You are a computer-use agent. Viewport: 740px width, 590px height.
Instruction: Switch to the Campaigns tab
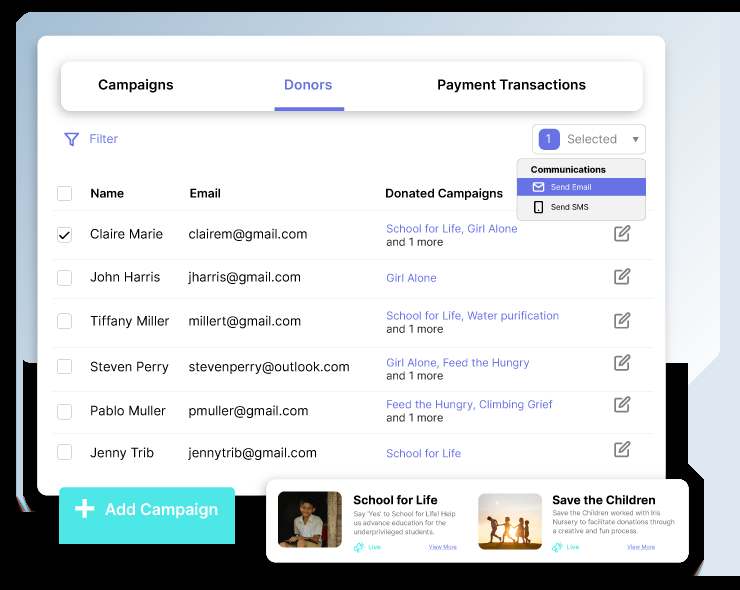click(x=135, y=85)
